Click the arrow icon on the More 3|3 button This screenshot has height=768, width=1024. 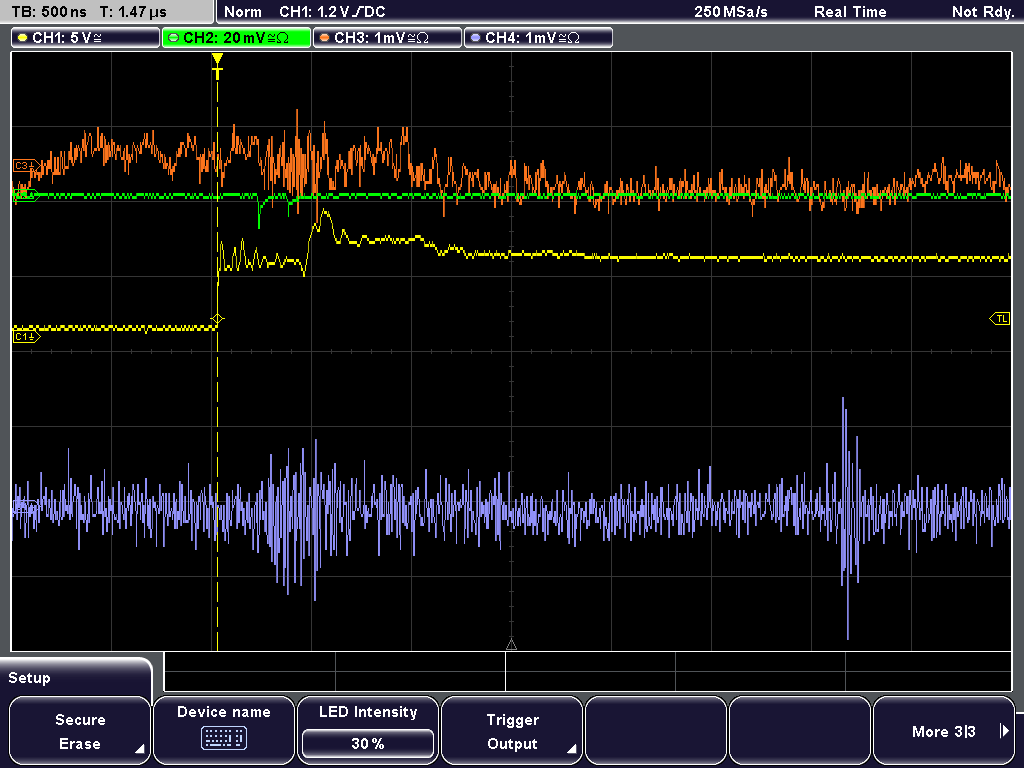click(x=1004, y=731)
